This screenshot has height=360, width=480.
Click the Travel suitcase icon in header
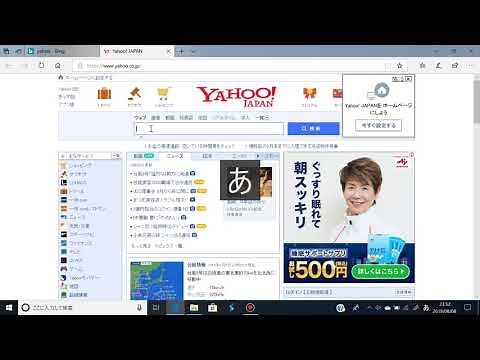[x=104, y=94]
